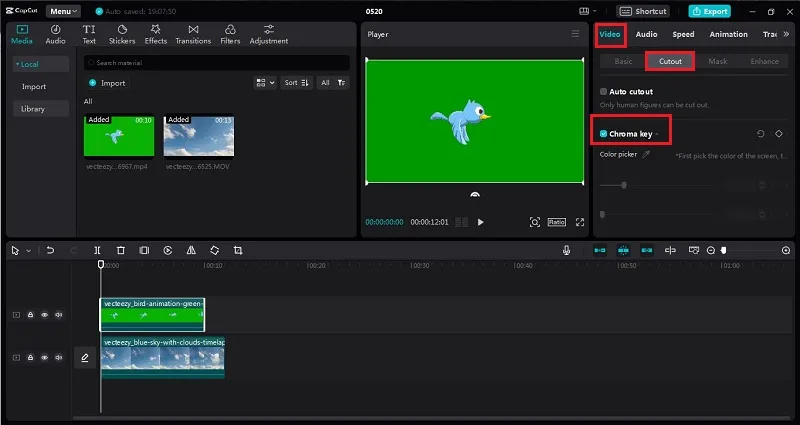
Task: Open the Menu dropdown
Action: [63, 11]
